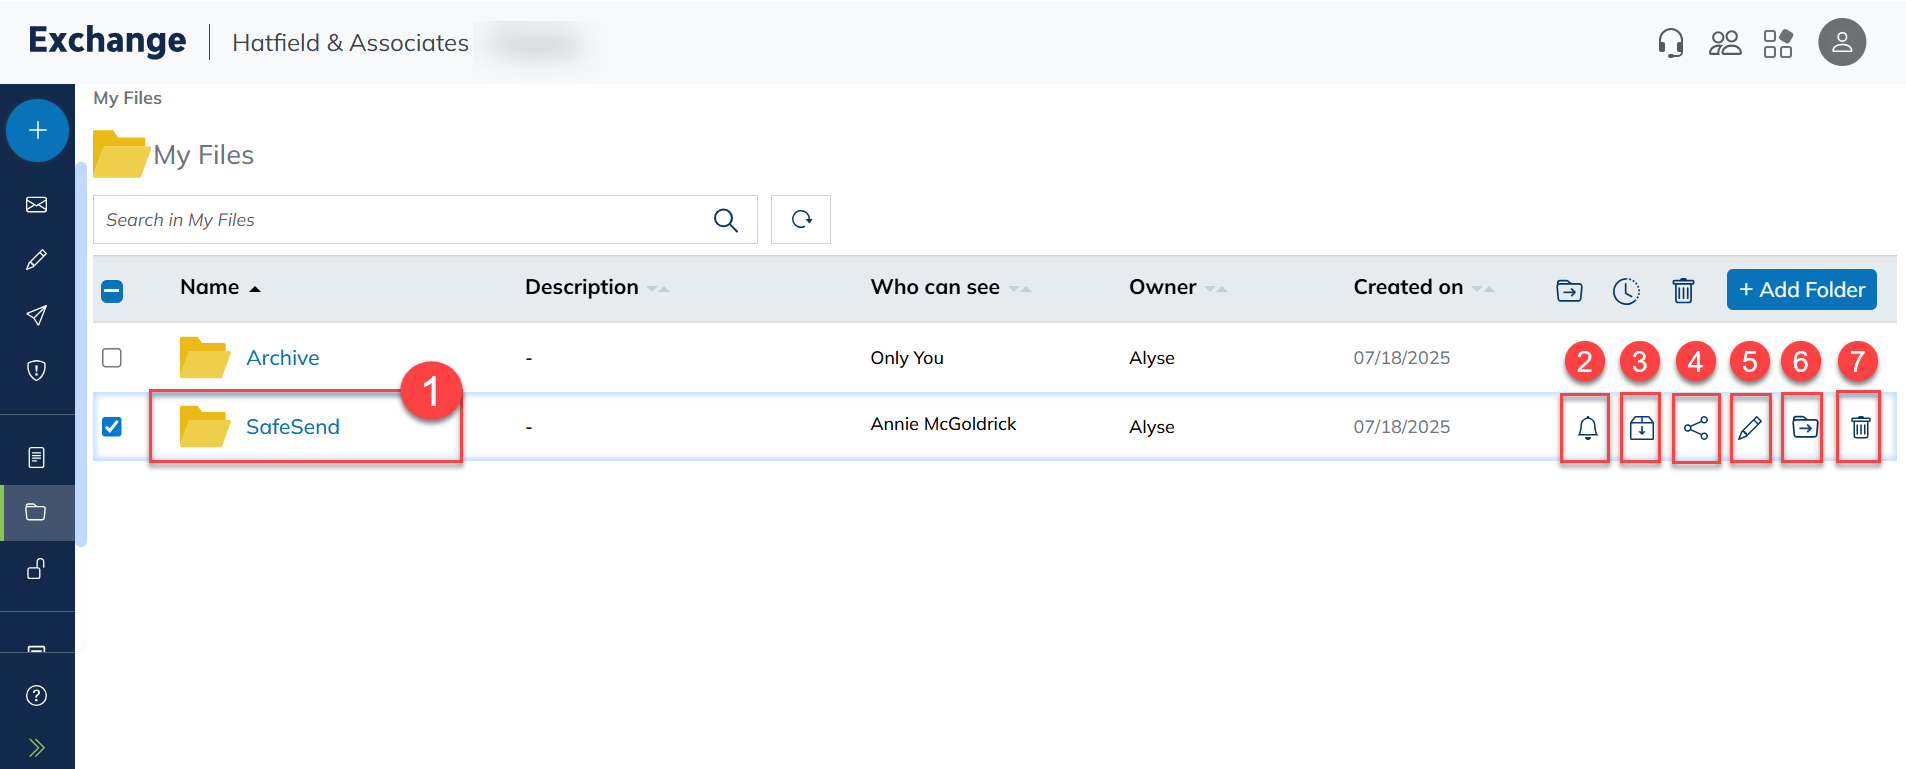Viewport: 1906px width, 769px height.
Task: Click the blue plus create button
Action: click(37, 130)
